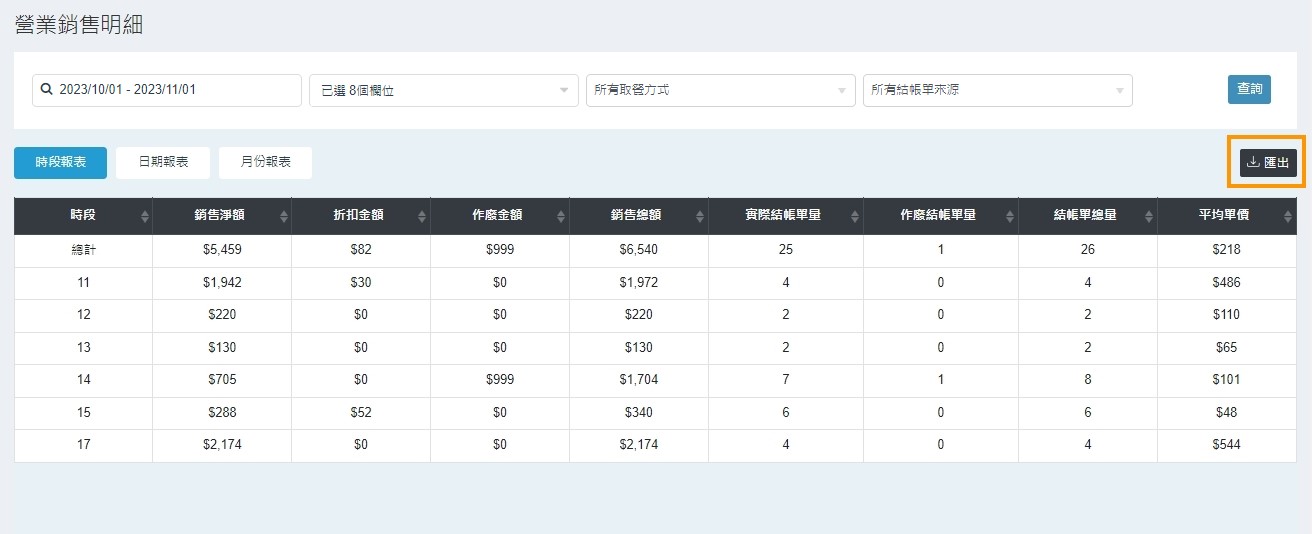1312x534 pixels.
Task: Sort table by 銷售淨額 column arrows
Action: 283,217
